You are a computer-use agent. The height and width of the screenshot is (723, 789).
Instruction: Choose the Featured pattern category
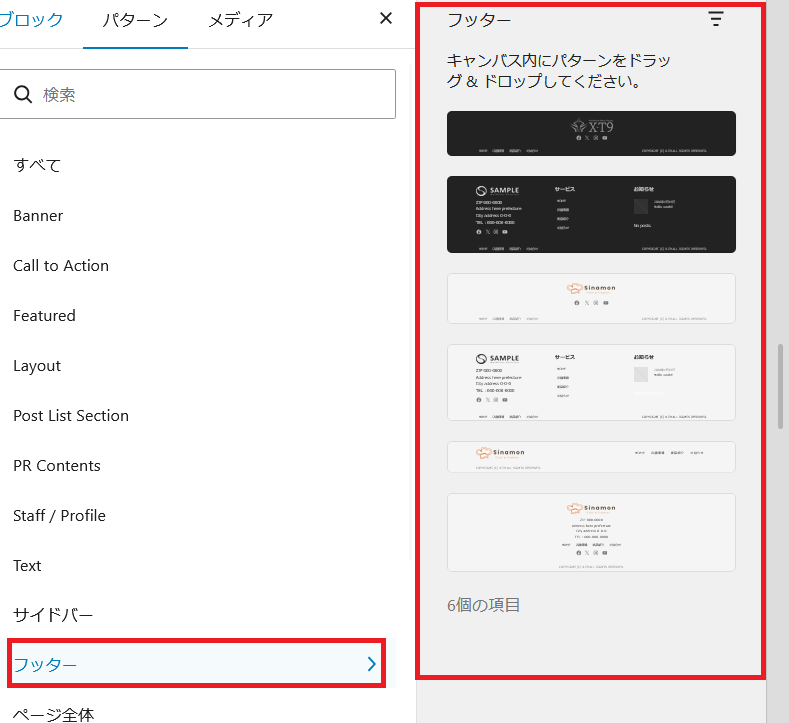(44, 316)
